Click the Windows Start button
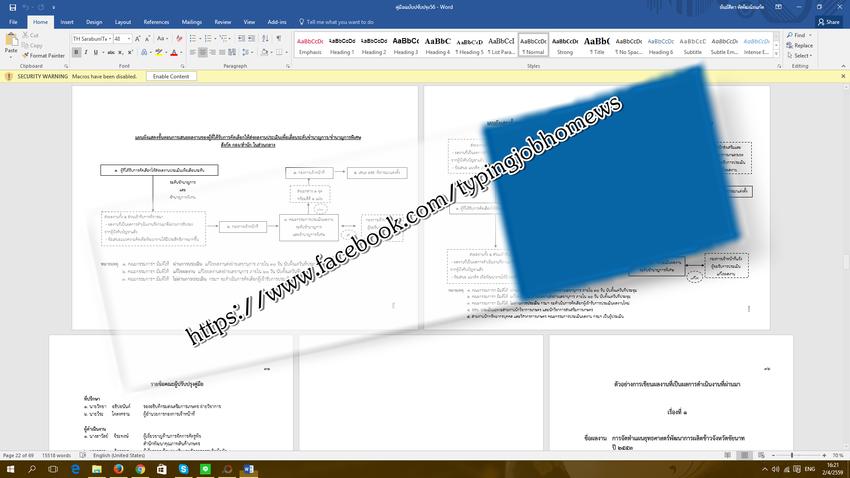850x478 pixels. (10, 469)
